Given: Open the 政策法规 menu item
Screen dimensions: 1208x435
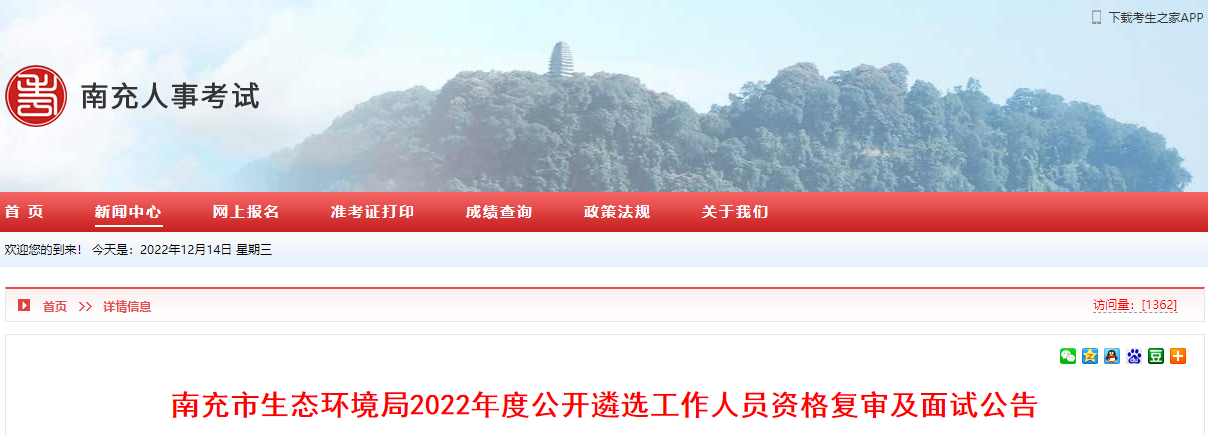Looking at the screenshot, I should coord(617,212).
